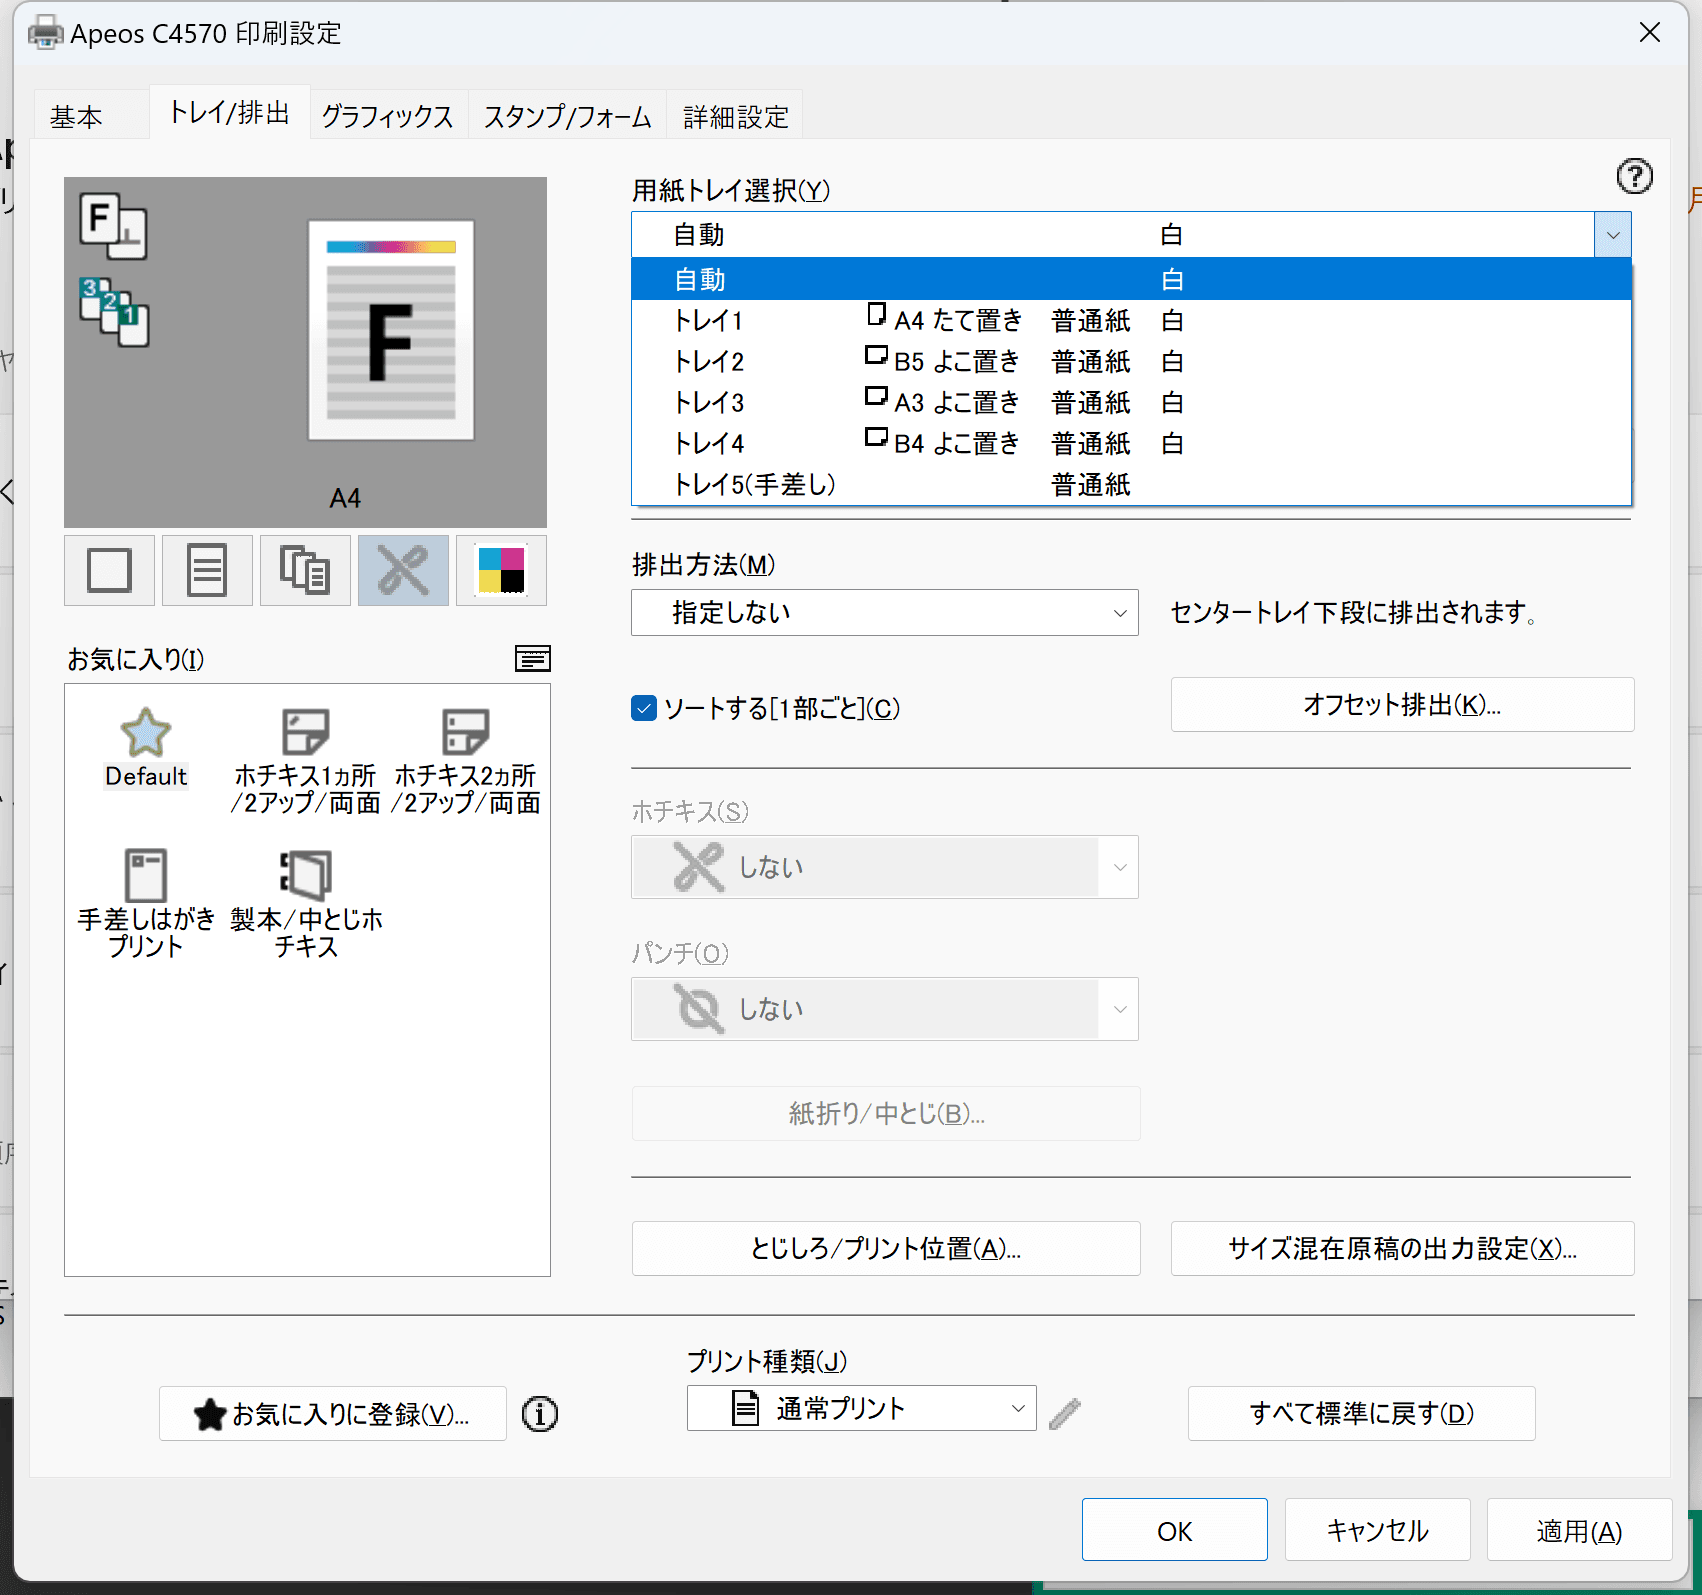
Task: Open the プリント種類 通常プリント dropdown
Action: click(861, 1408)
